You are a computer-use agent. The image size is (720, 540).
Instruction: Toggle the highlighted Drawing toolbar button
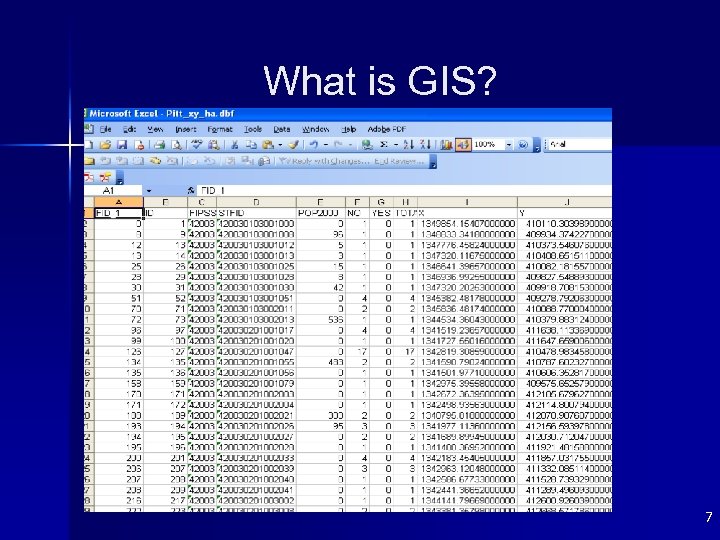pos(463,145)
